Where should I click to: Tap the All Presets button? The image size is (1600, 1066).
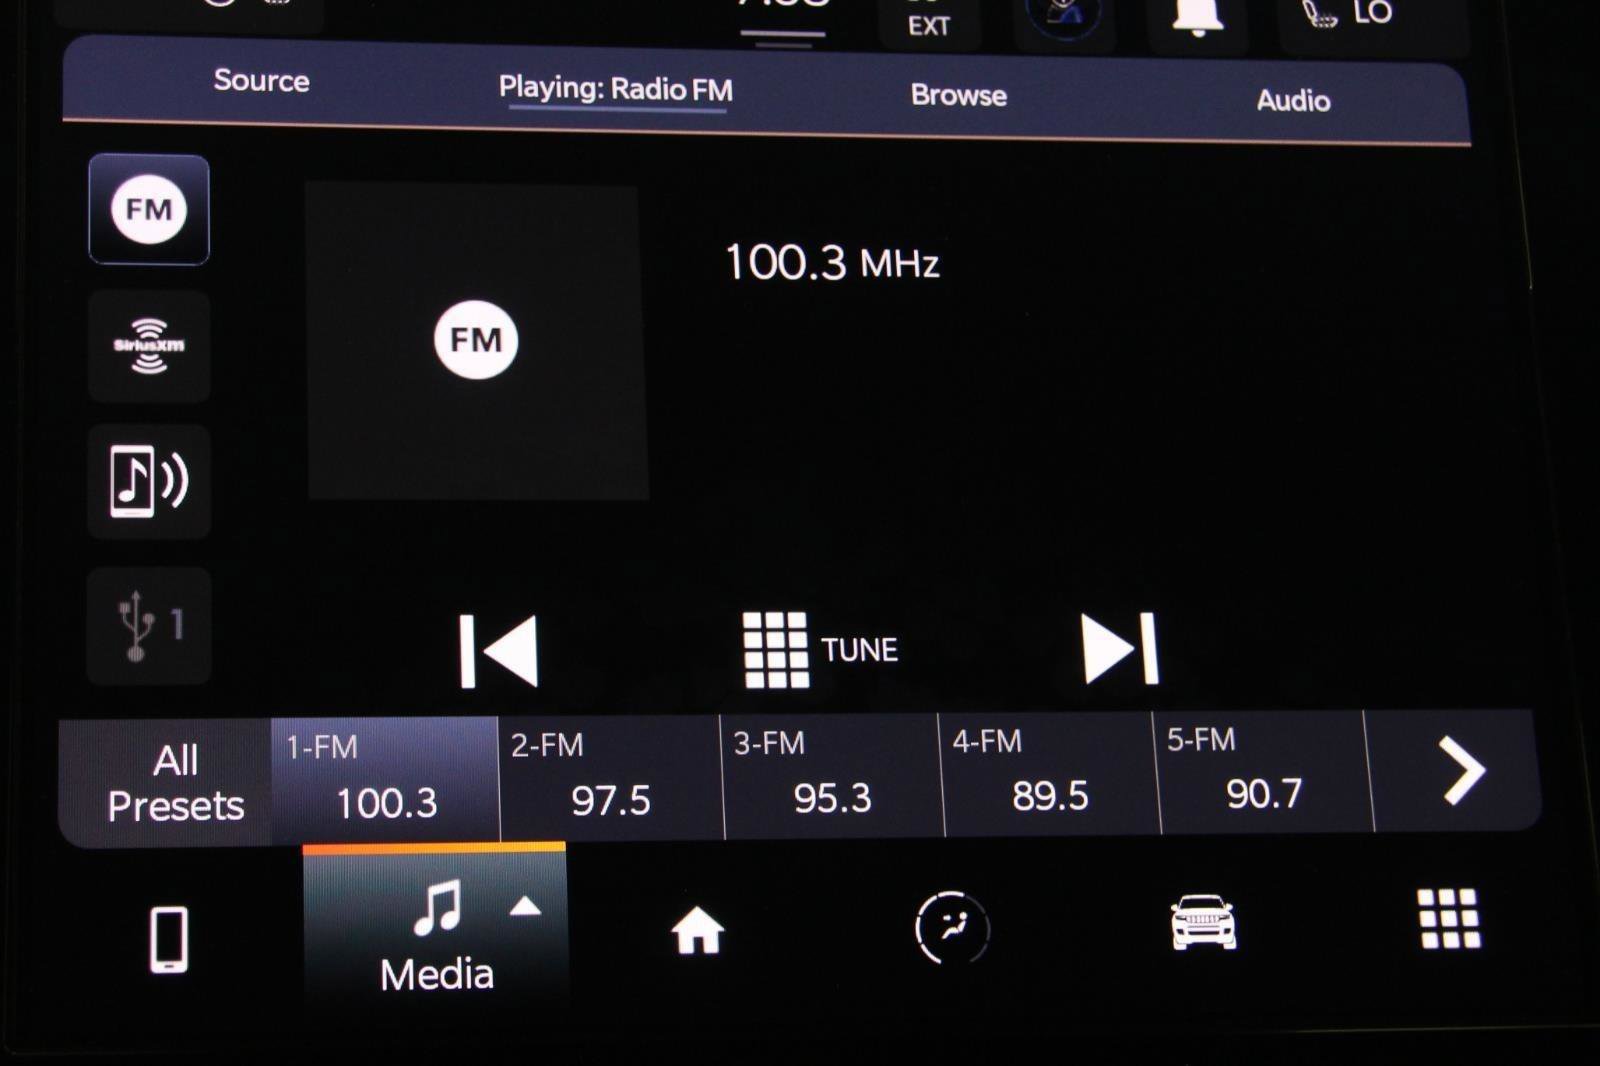pyautogui.click(x=174, y=782)
